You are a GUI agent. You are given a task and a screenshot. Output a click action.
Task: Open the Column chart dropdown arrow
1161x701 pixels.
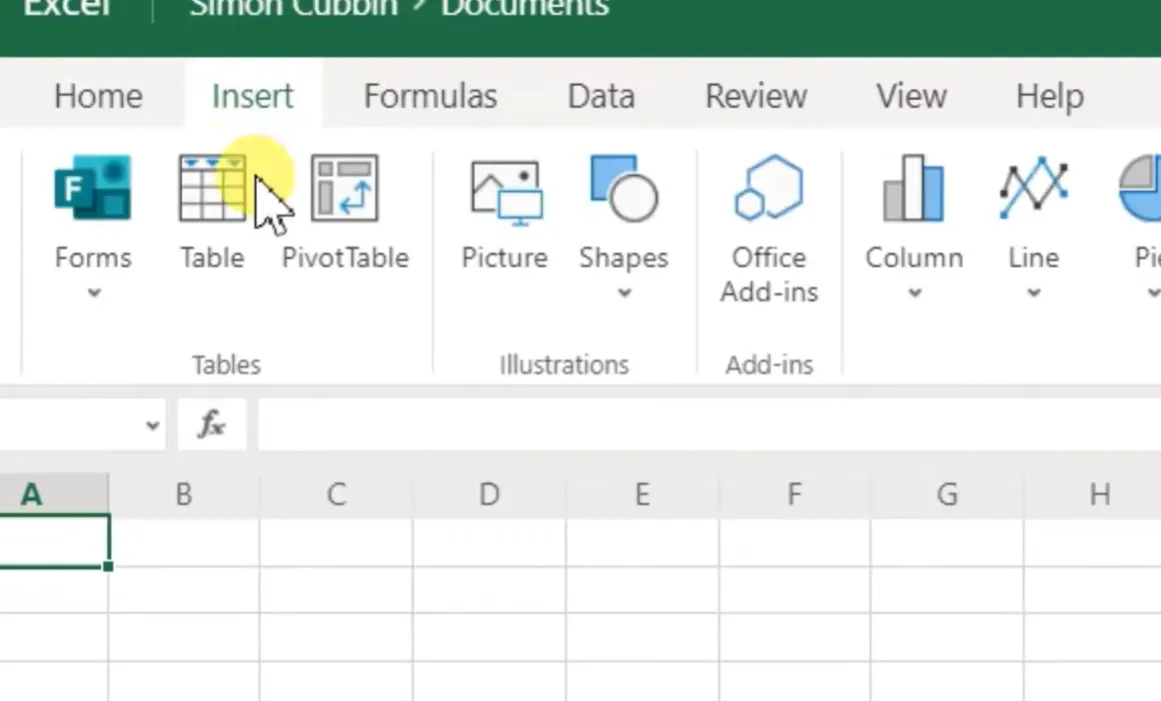(x=914, y=293)
